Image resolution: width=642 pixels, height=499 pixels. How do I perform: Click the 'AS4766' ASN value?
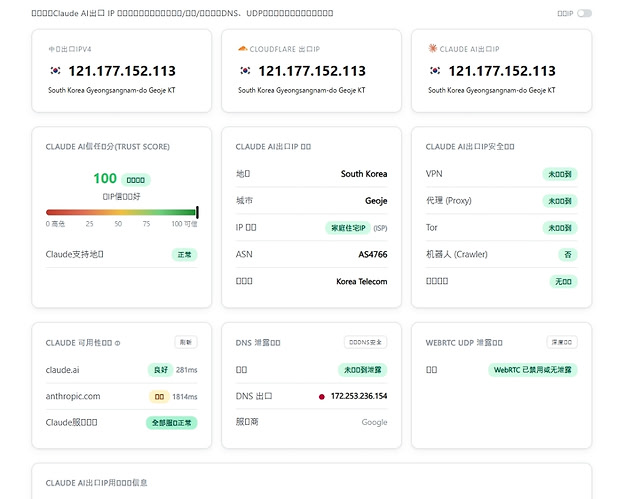click(x=373, y=254)
